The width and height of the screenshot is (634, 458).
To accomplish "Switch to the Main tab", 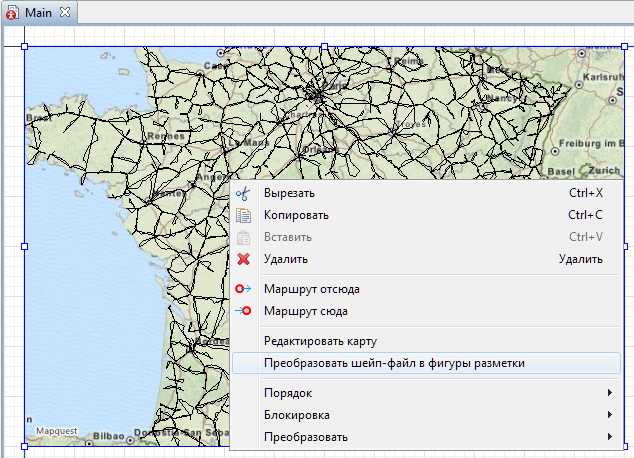I will (38, 13).
